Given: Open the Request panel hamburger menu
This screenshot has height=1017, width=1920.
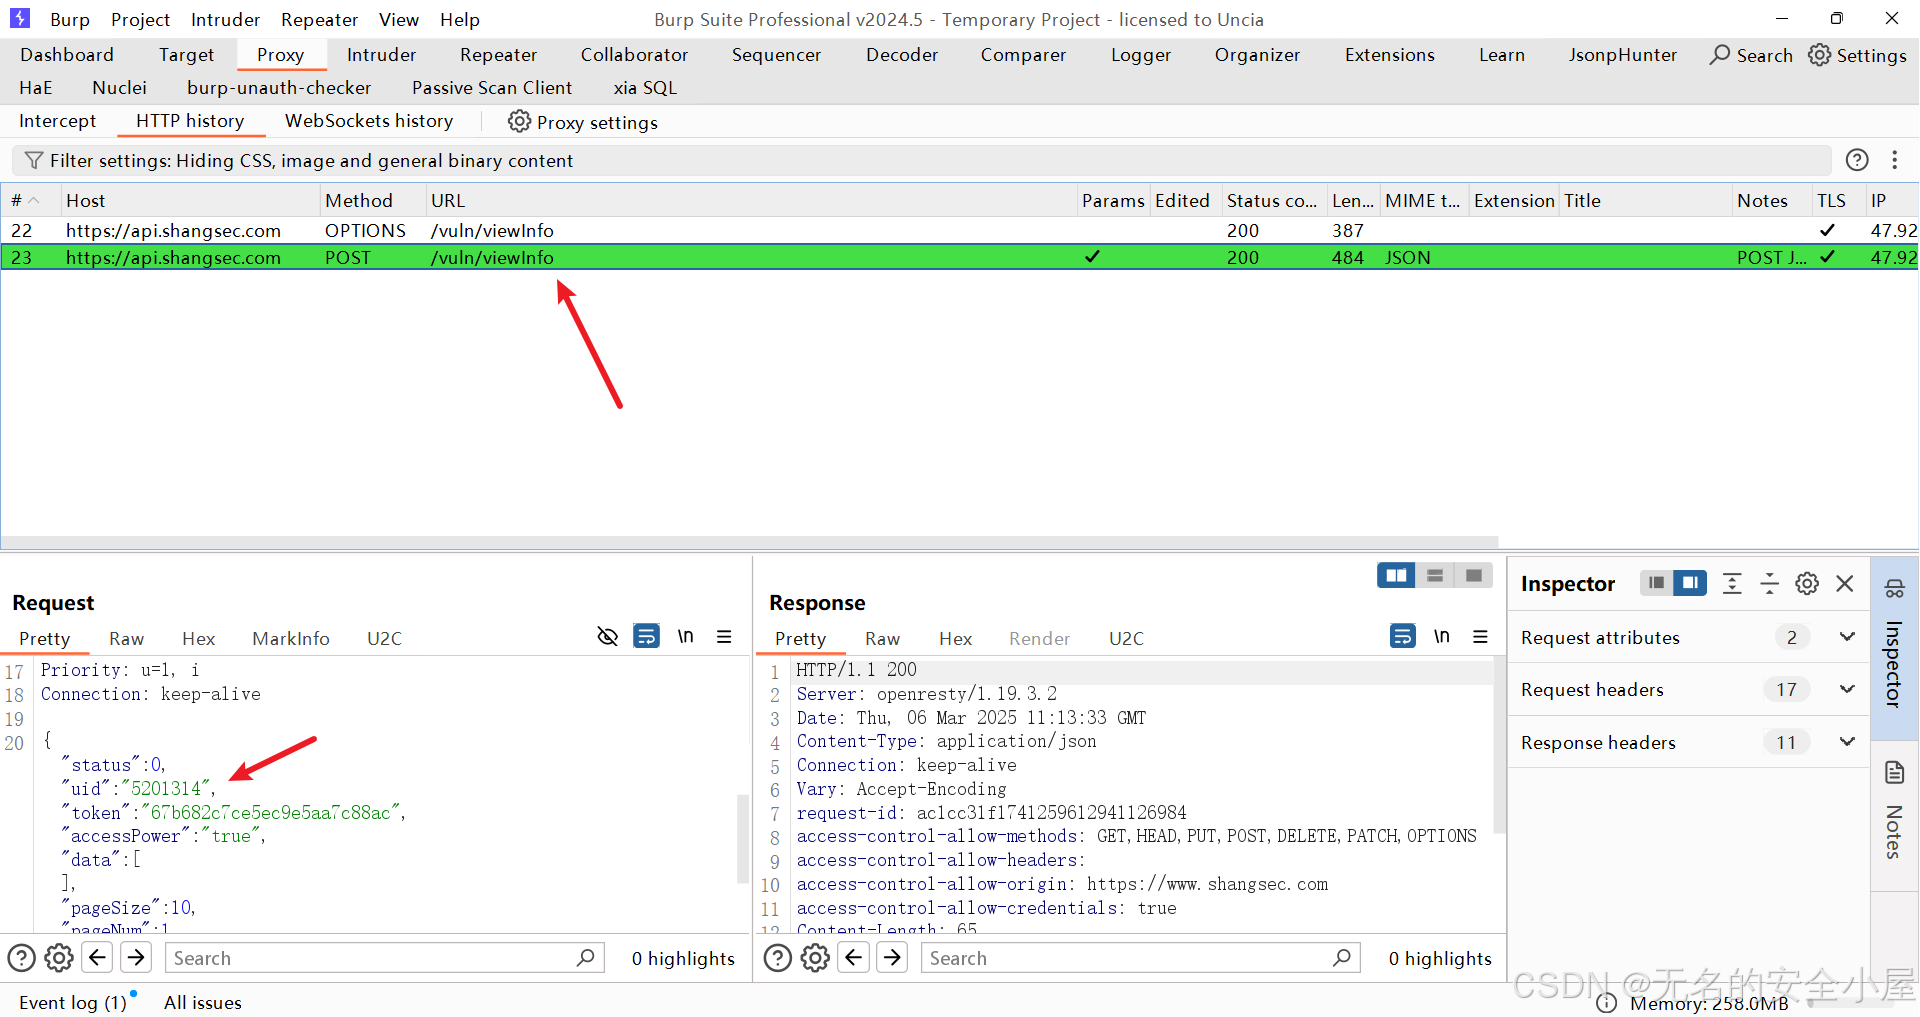Looking at the screenshot, I should coord(725,637).
